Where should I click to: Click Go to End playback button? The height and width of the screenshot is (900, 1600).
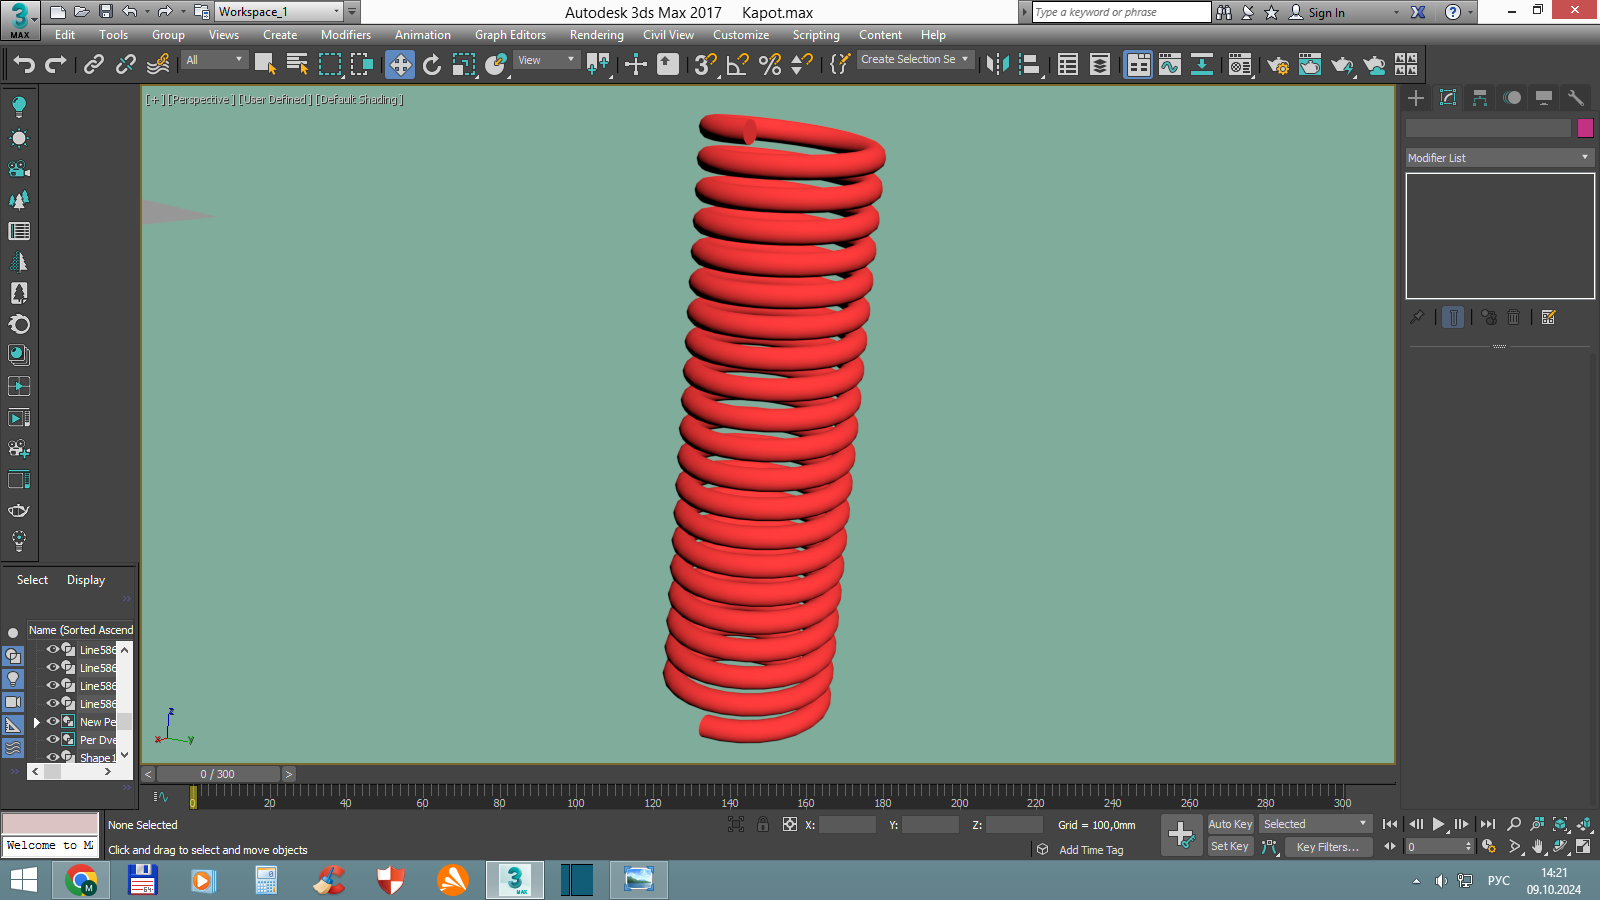[x=1487, y=824]
